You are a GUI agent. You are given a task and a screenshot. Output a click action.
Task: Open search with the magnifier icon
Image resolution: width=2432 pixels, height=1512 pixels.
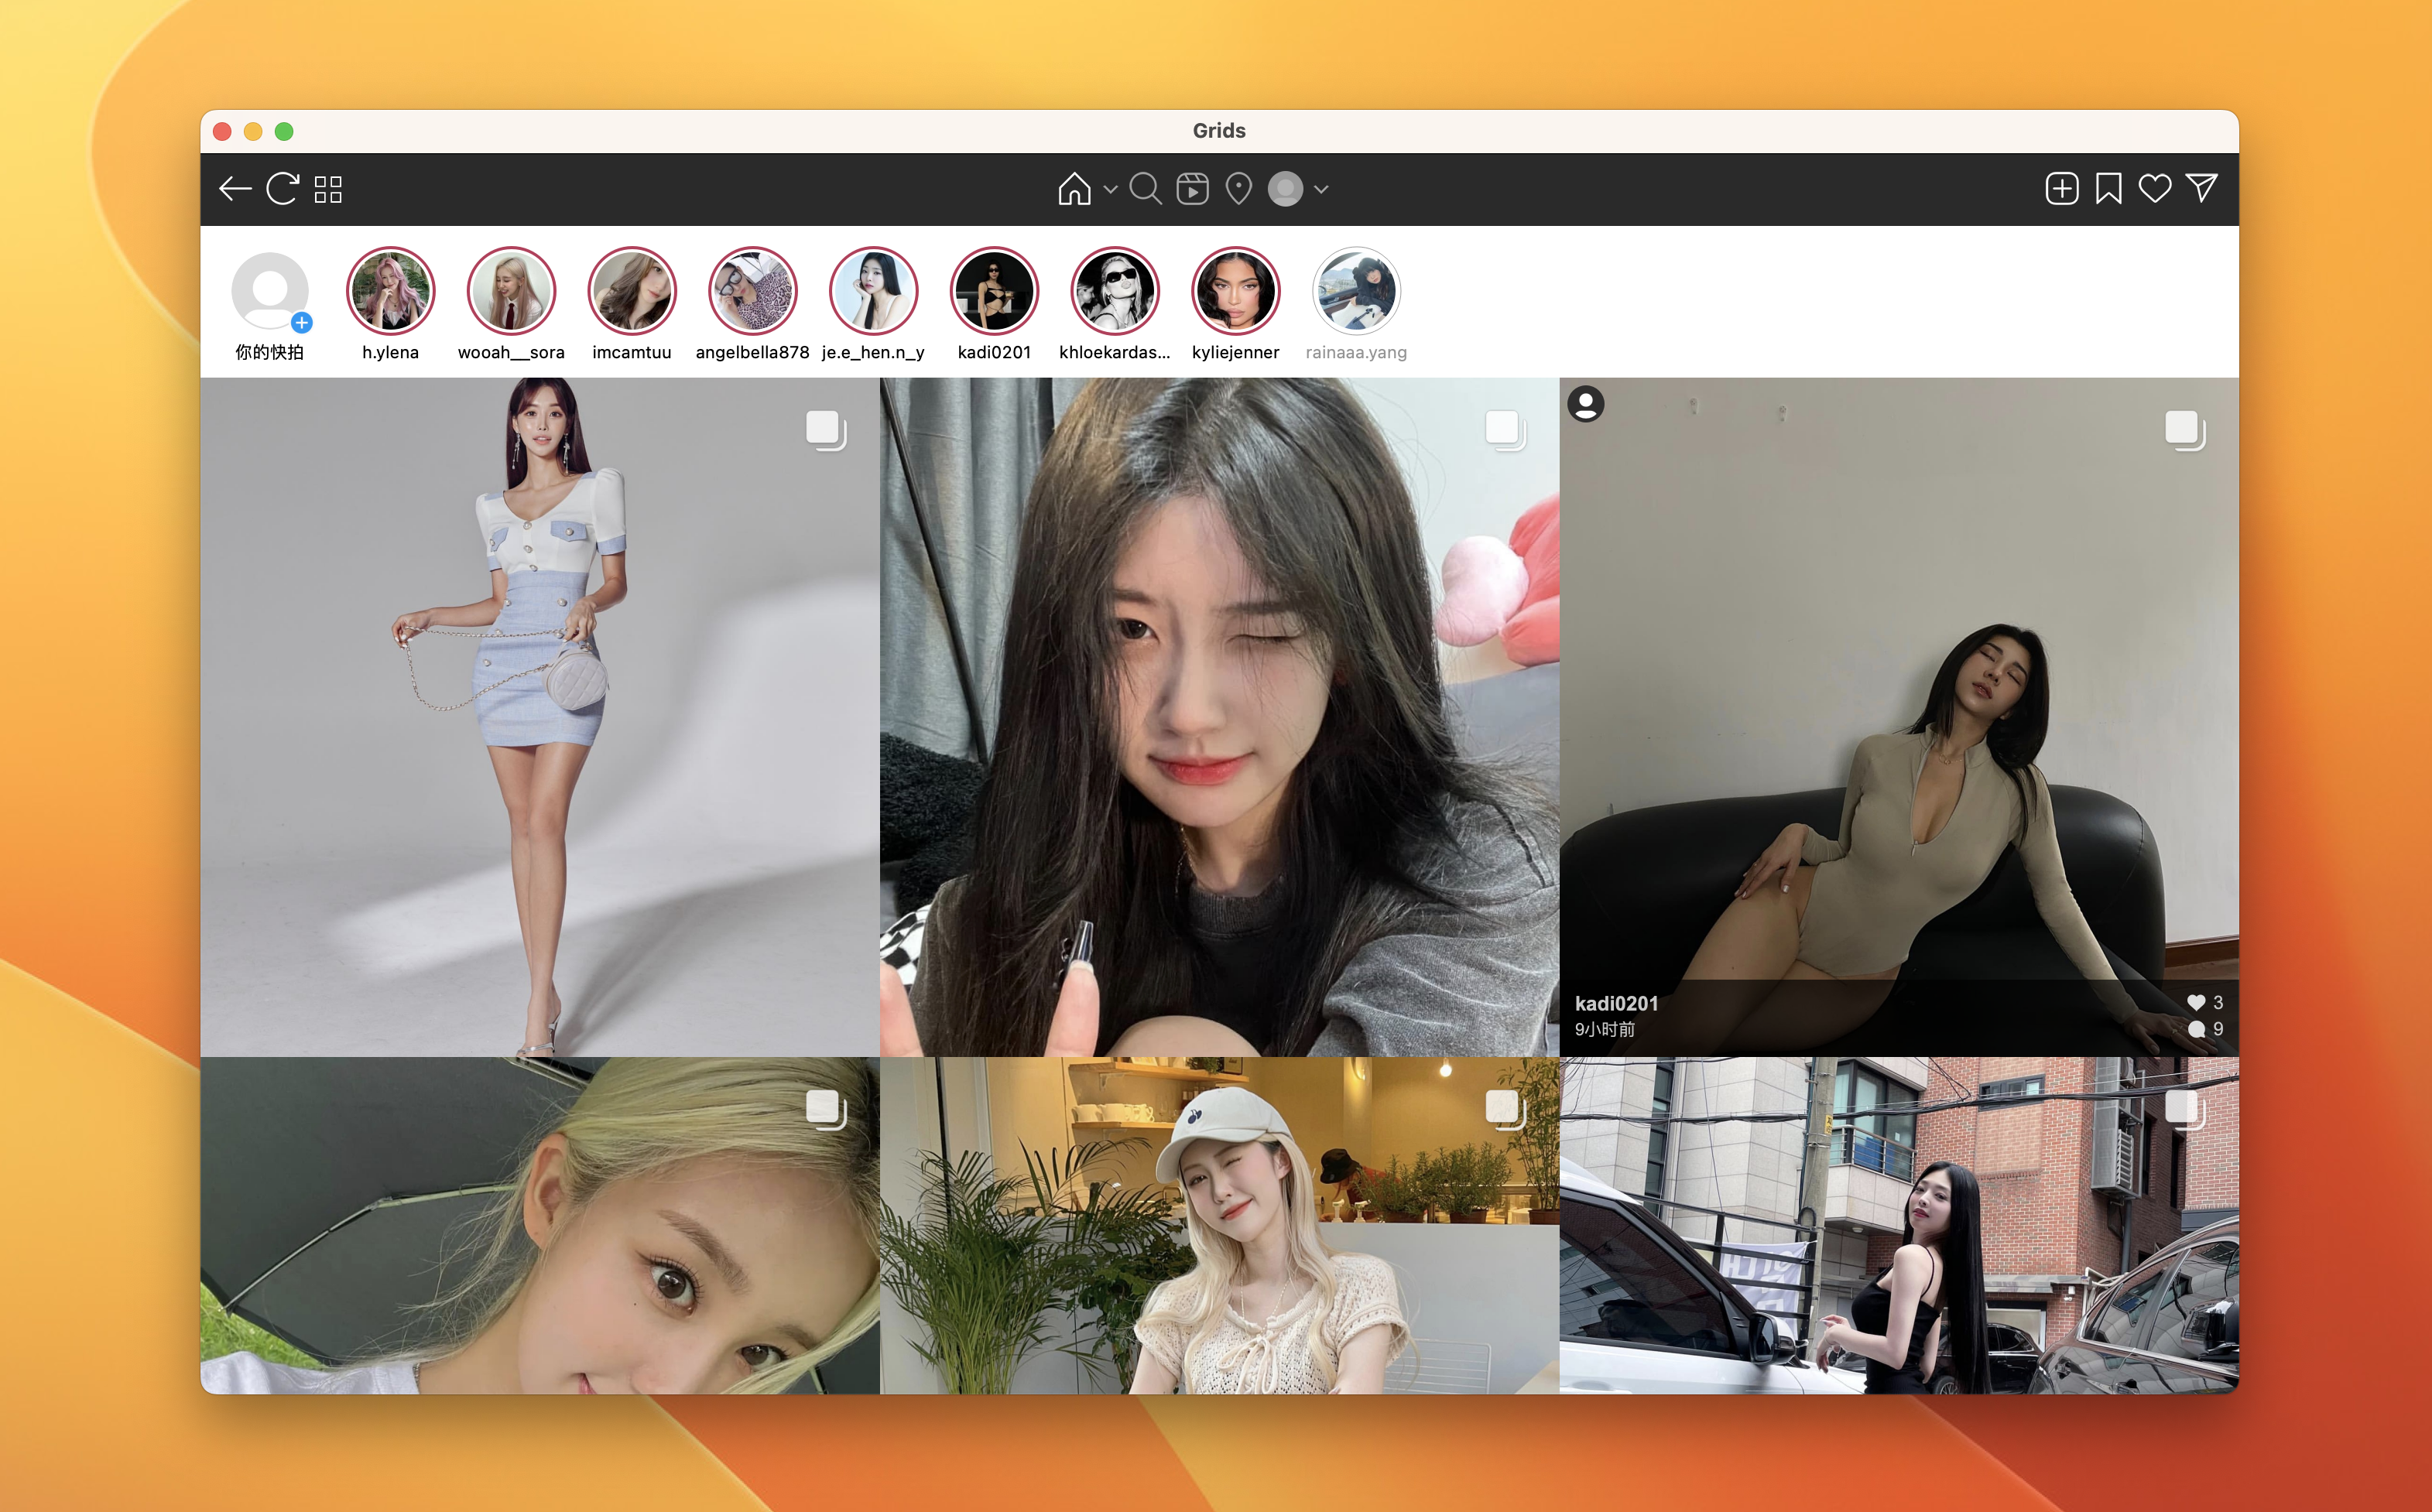coord(1145,189)
